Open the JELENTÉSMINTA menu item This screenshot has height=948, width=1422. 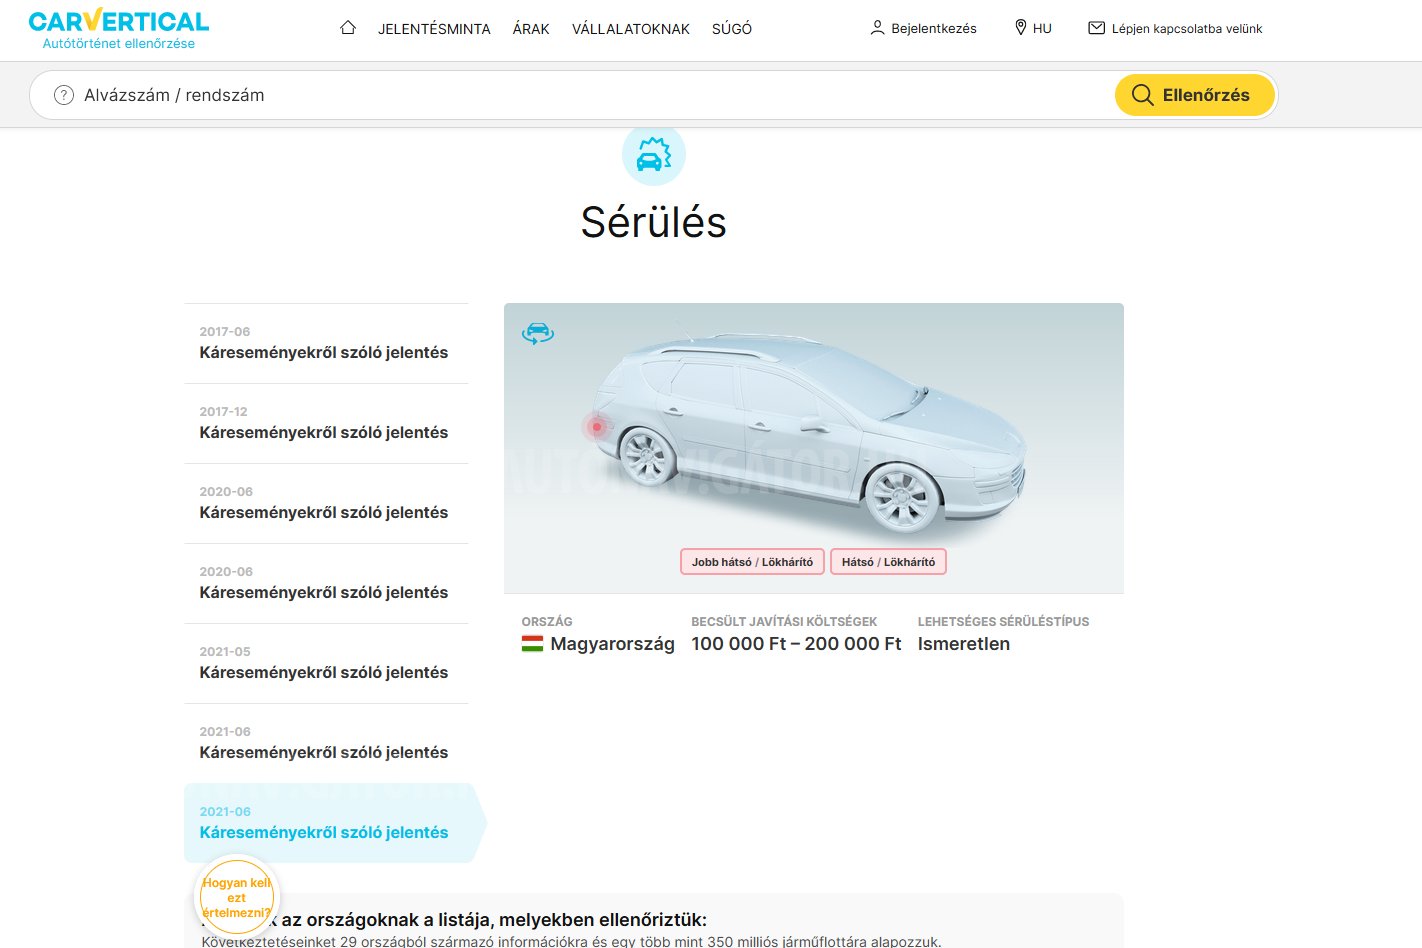pos(434,29)
